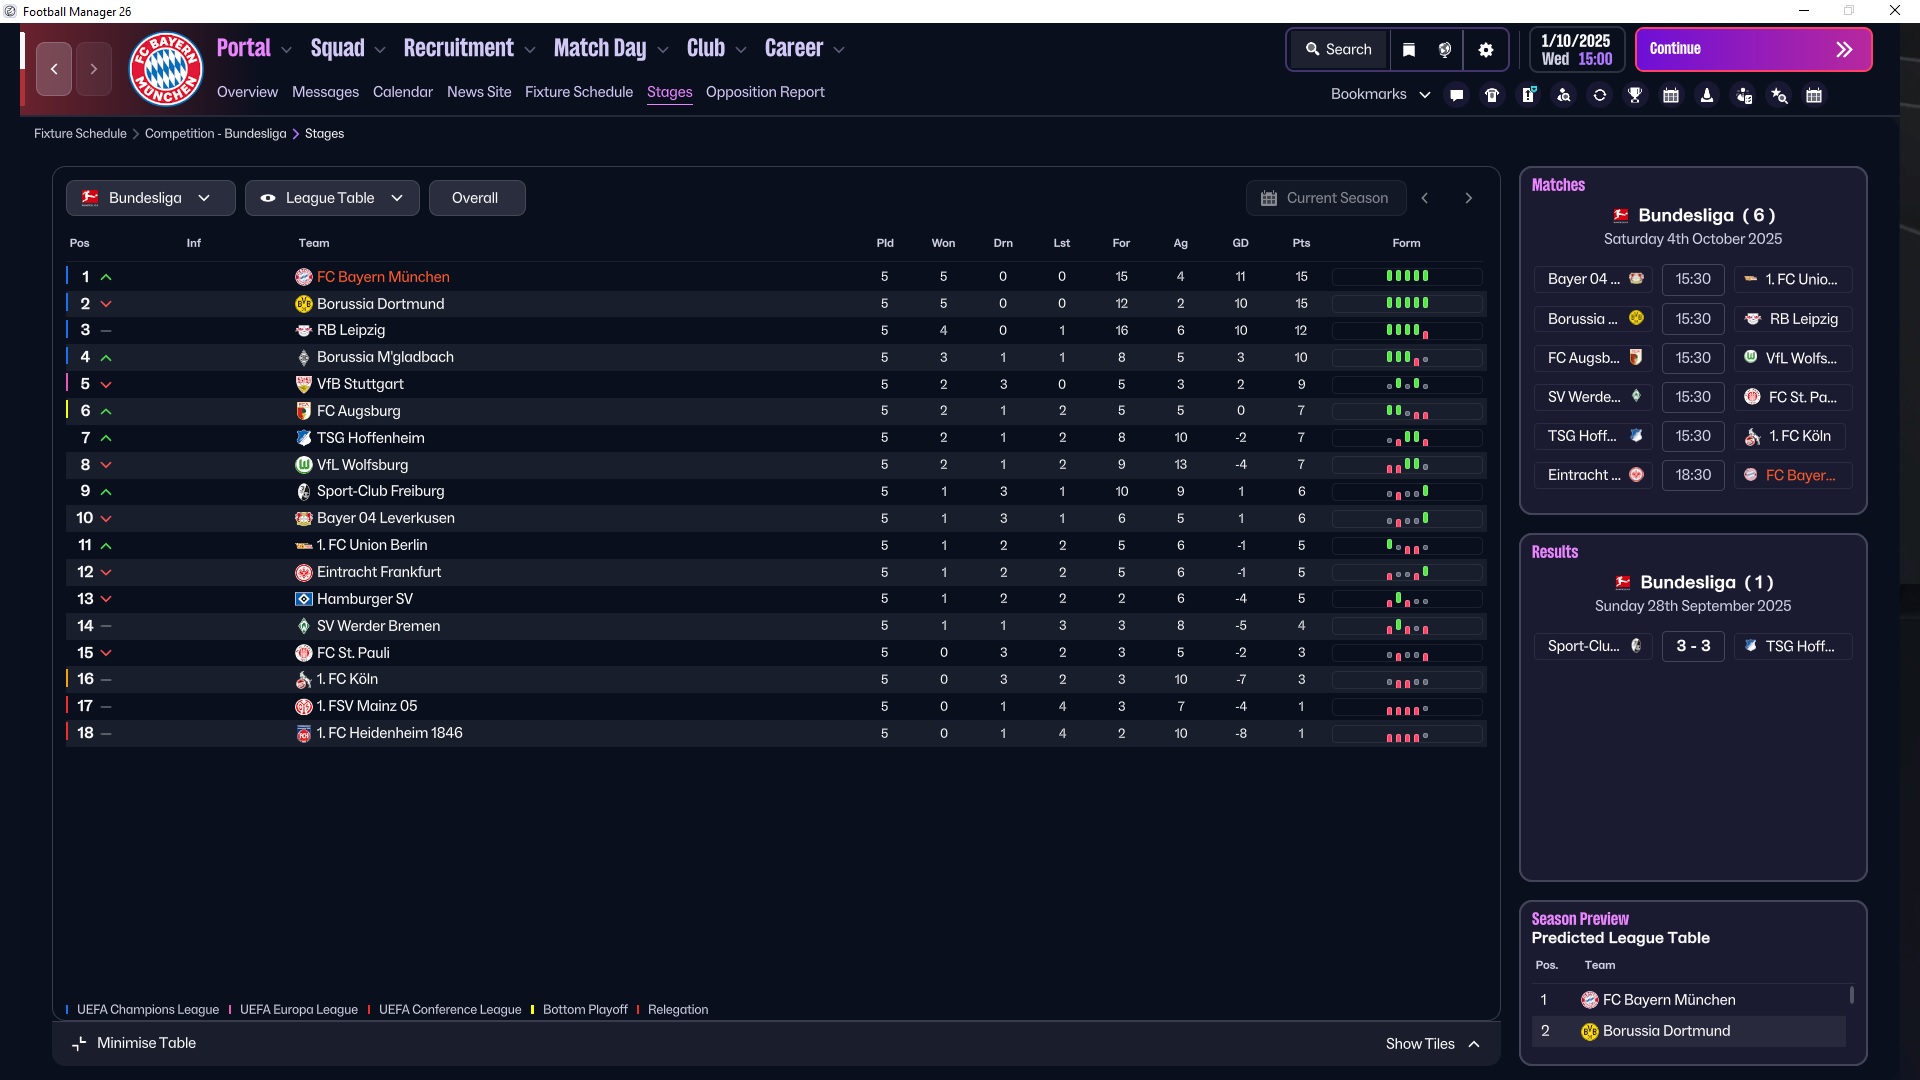Open the training cone bookmark icon
1920x1080 pixels.
[1707, 95]
